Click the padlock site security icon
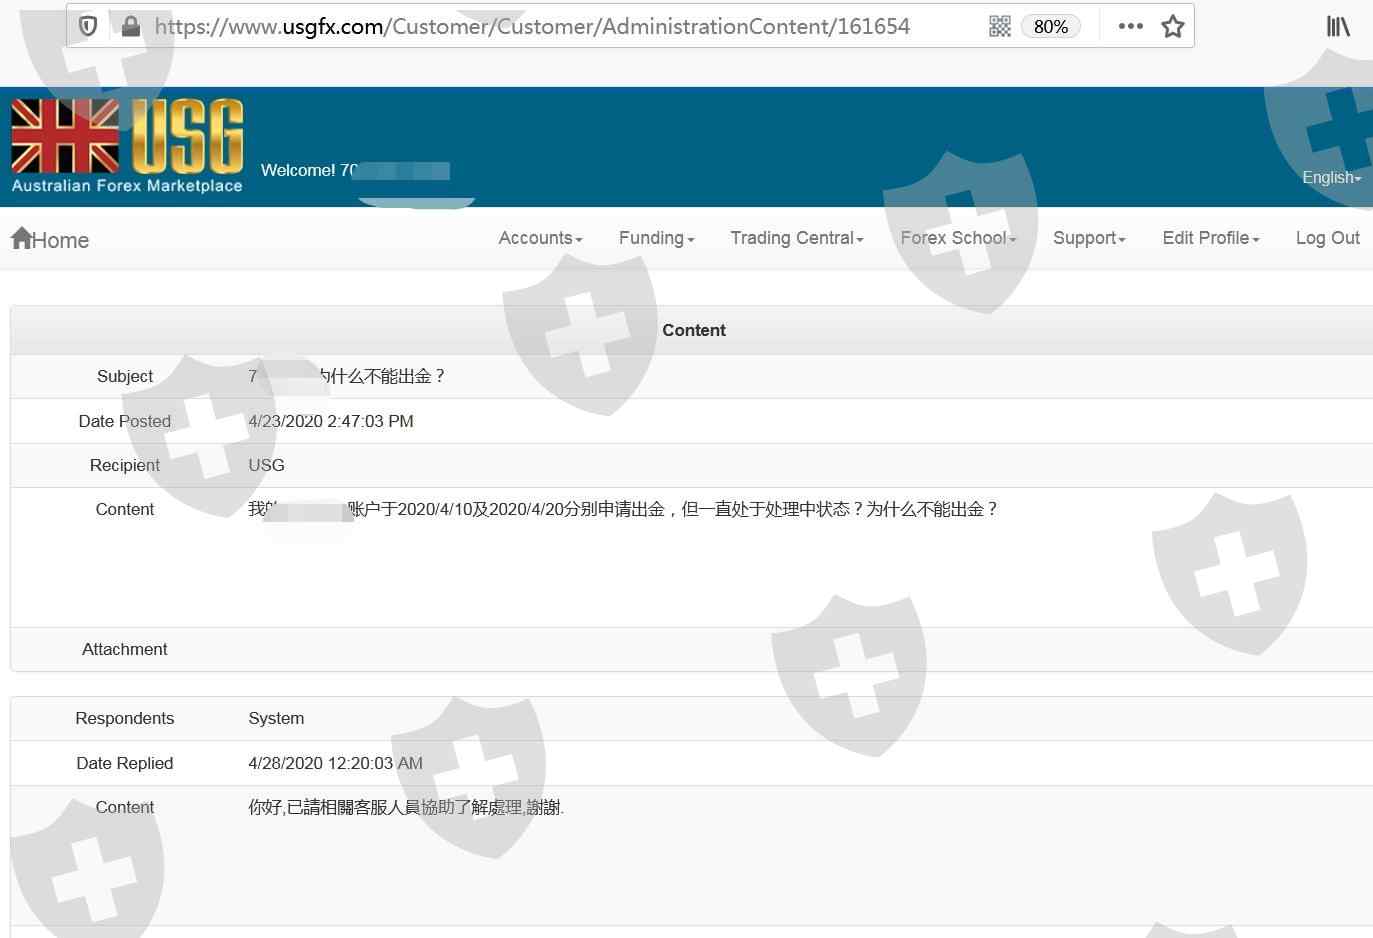 tap(130, 26)
